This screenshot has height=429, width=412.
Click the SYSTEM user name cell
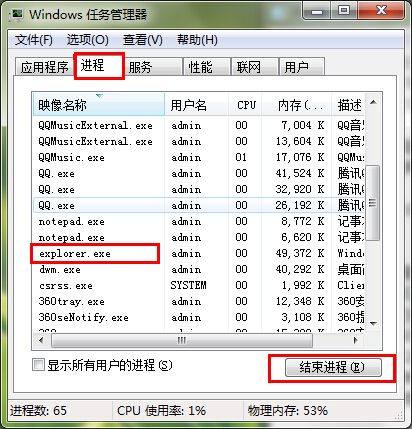(188, 285)
